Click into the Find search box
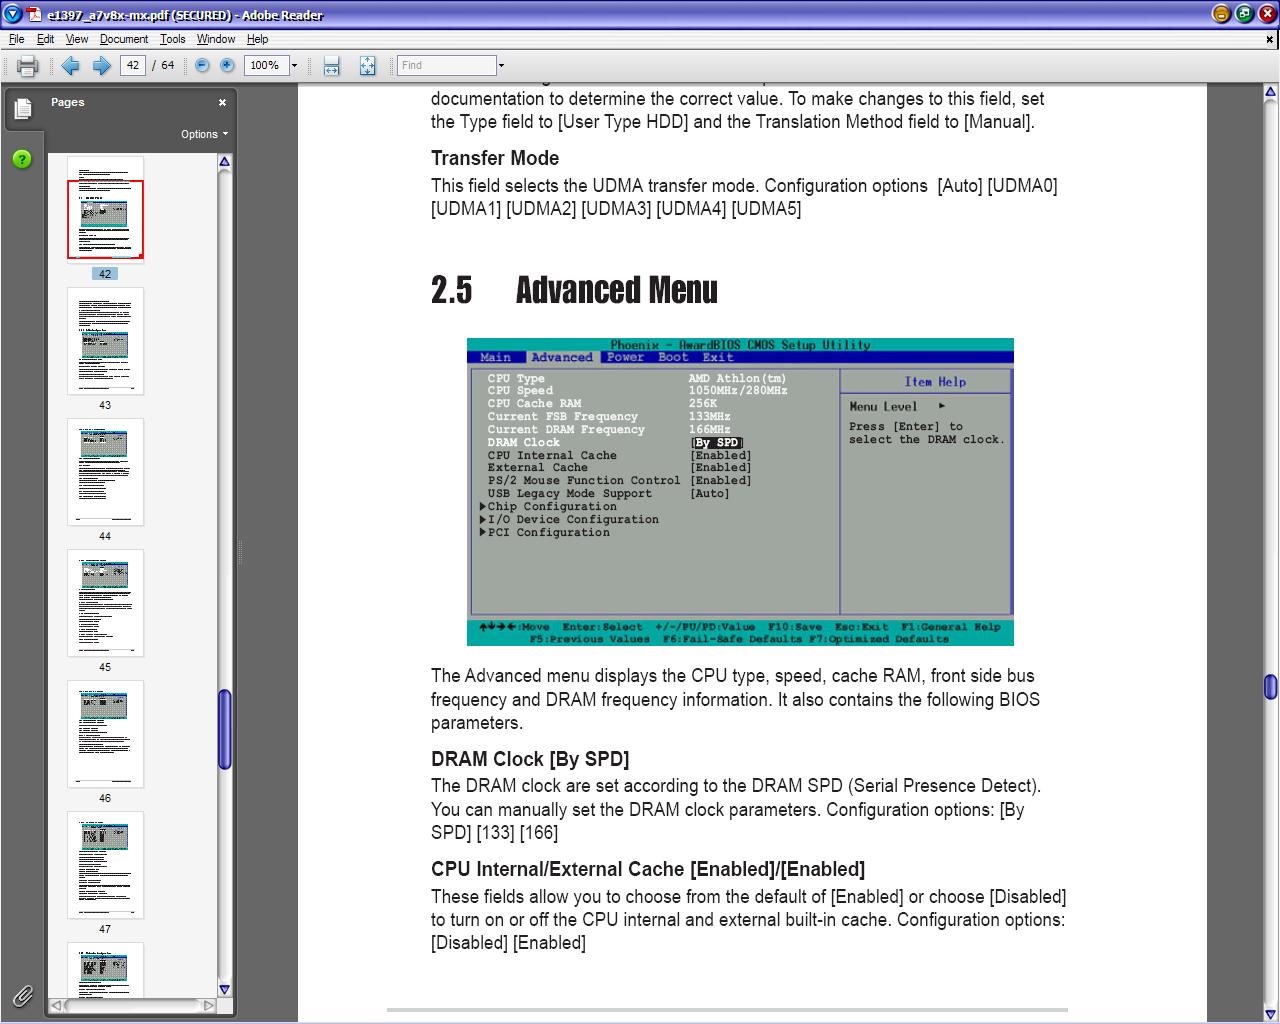This screenshot has width=1280, height=1024. (x=447, y=65)
